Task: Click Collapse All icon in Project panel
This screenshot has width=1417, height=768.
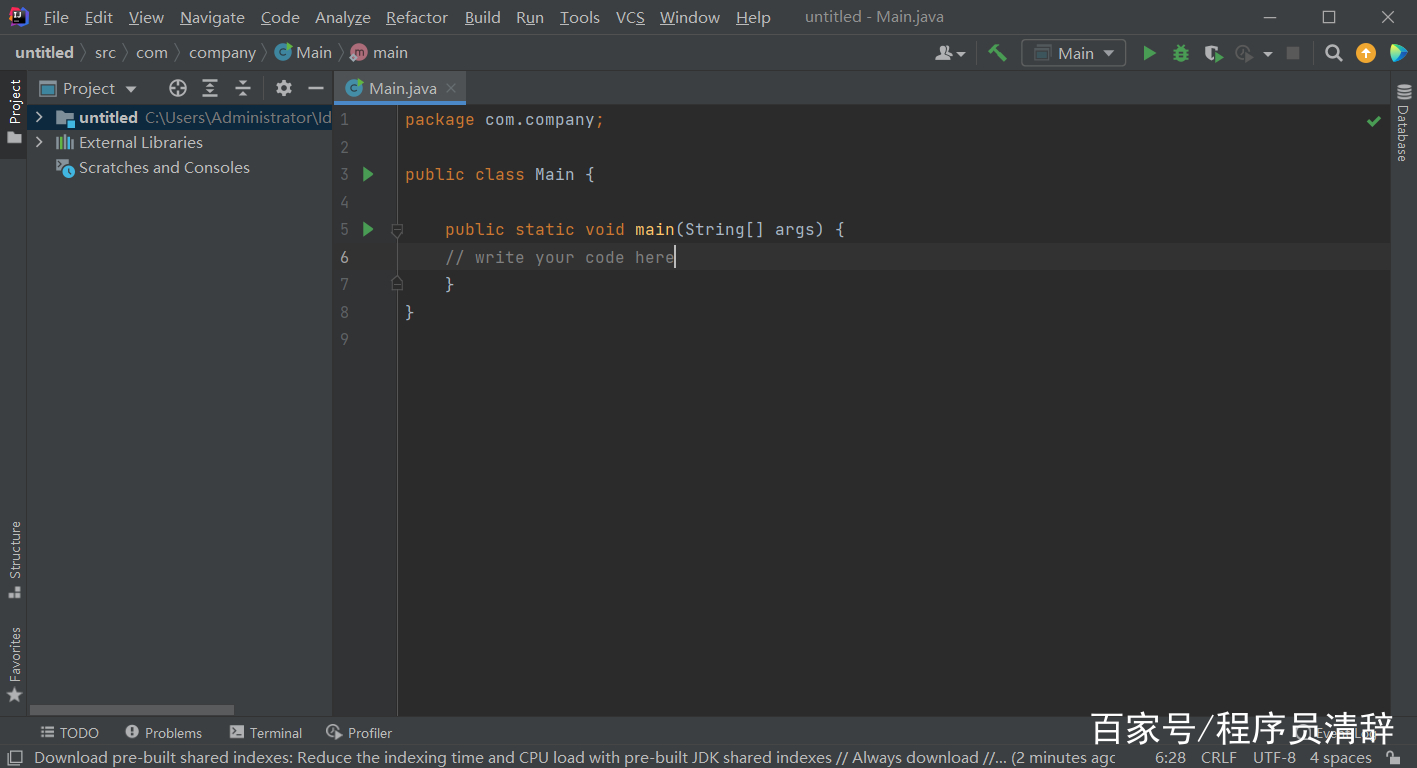Action: click(242, 88)
